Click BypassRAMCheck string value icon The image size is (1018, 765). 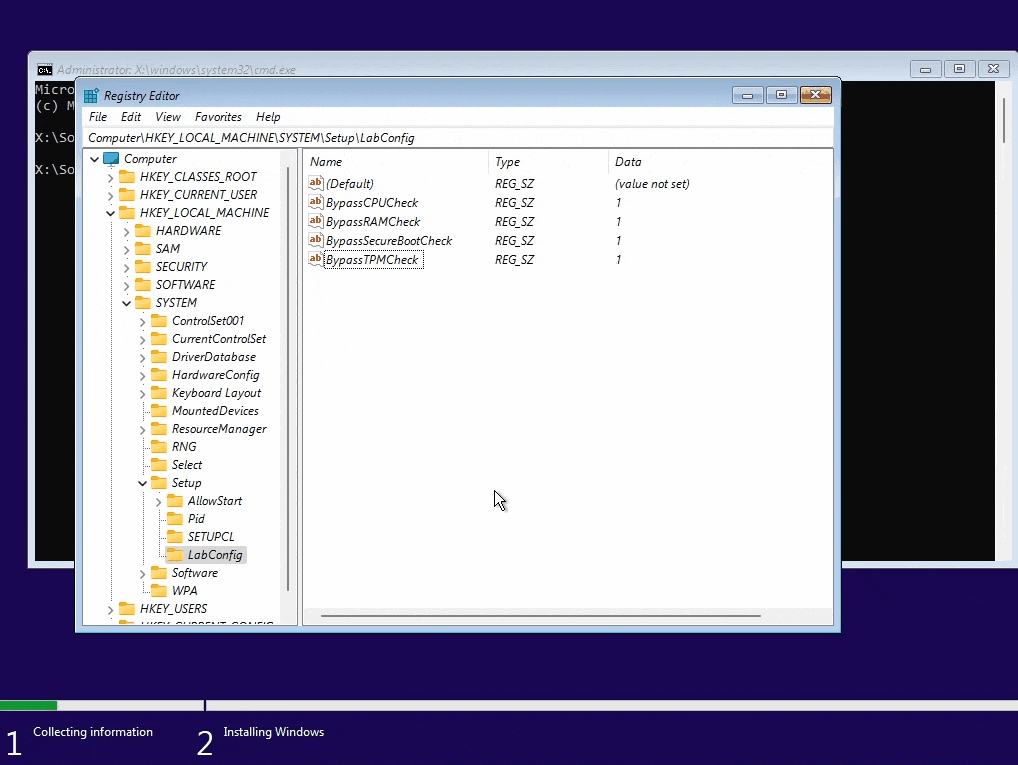pyautogui.click(x=316, y=221)
